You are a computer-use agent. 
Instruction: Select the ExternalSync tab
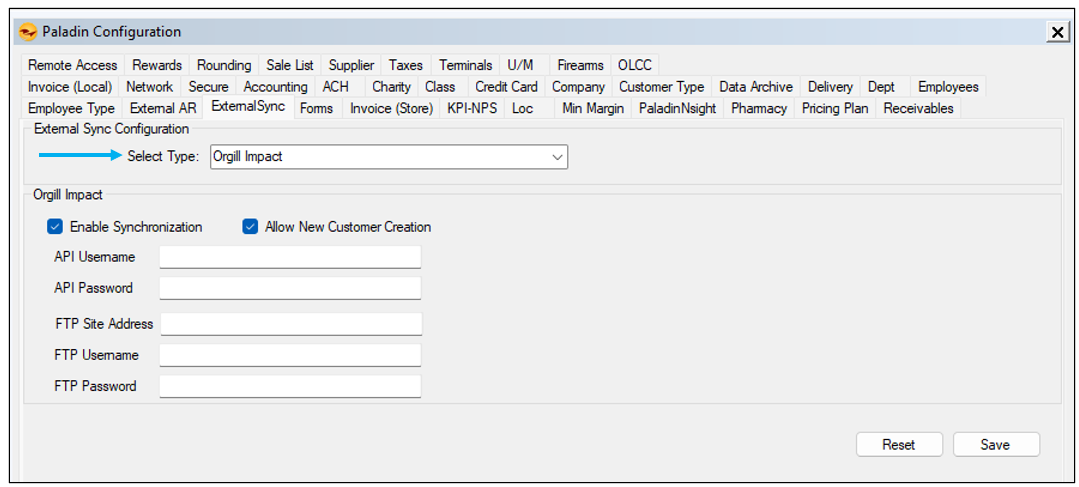(x=248, y=107)
